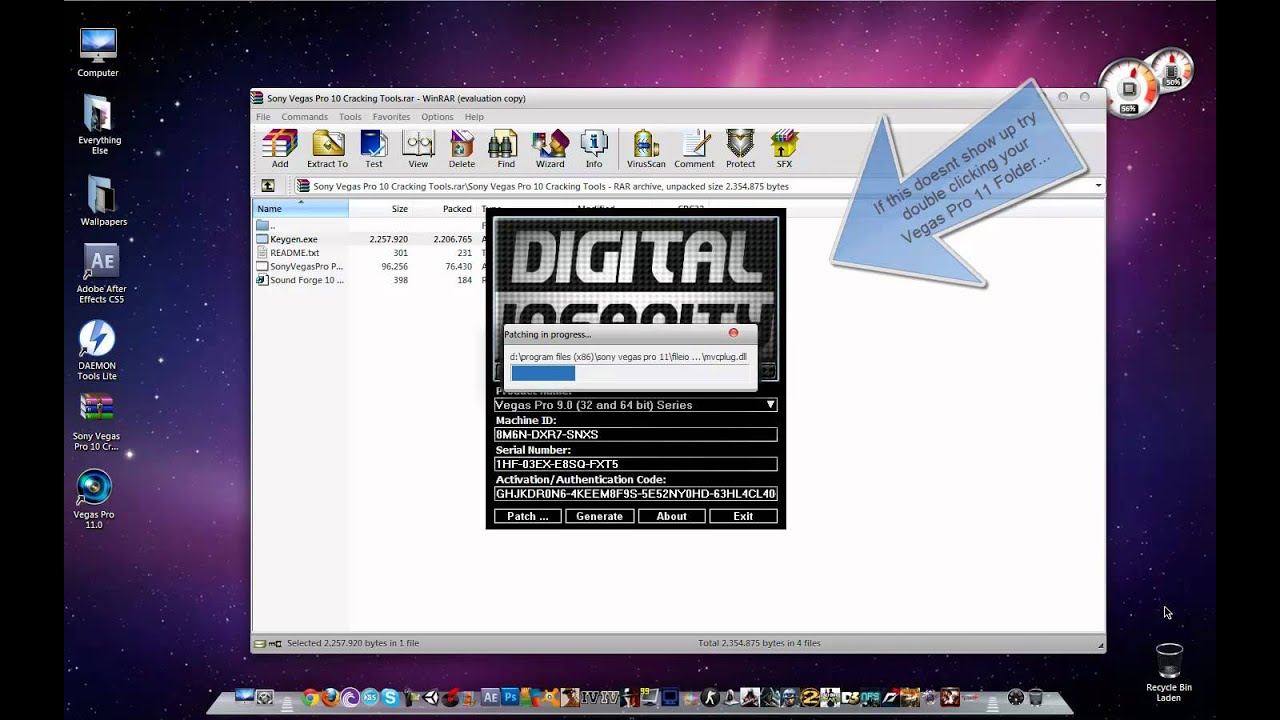The image size is (1280, 720).
Task: Sort by the Packed column header
Action: coord(445,208)
